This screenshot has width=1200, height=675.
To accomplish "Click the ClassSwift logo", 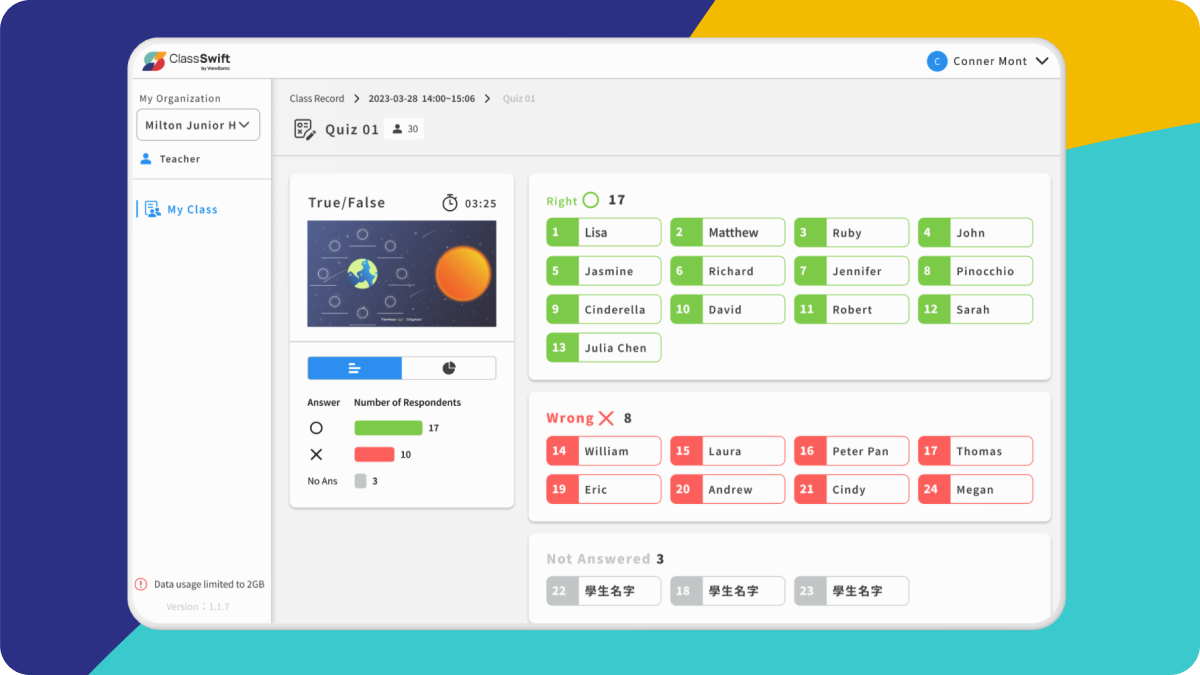I will [x=182, y=60].
